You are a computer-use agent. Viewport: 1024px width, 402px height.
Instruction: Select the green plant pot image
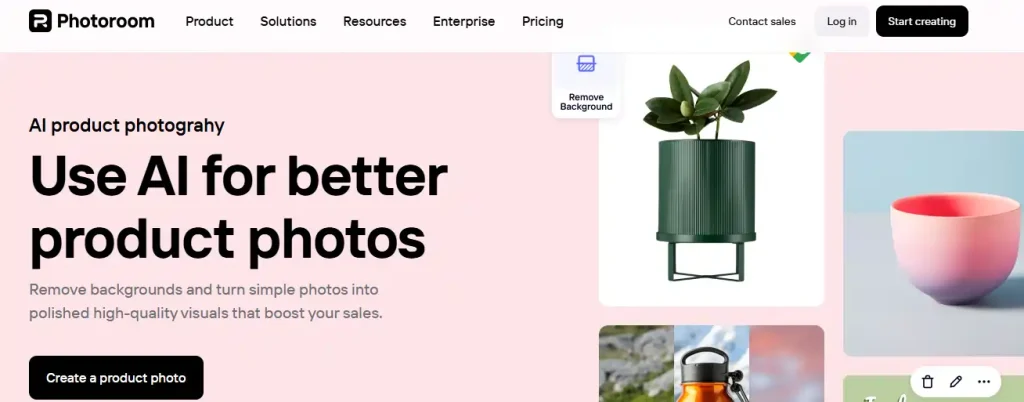[711, 178]
